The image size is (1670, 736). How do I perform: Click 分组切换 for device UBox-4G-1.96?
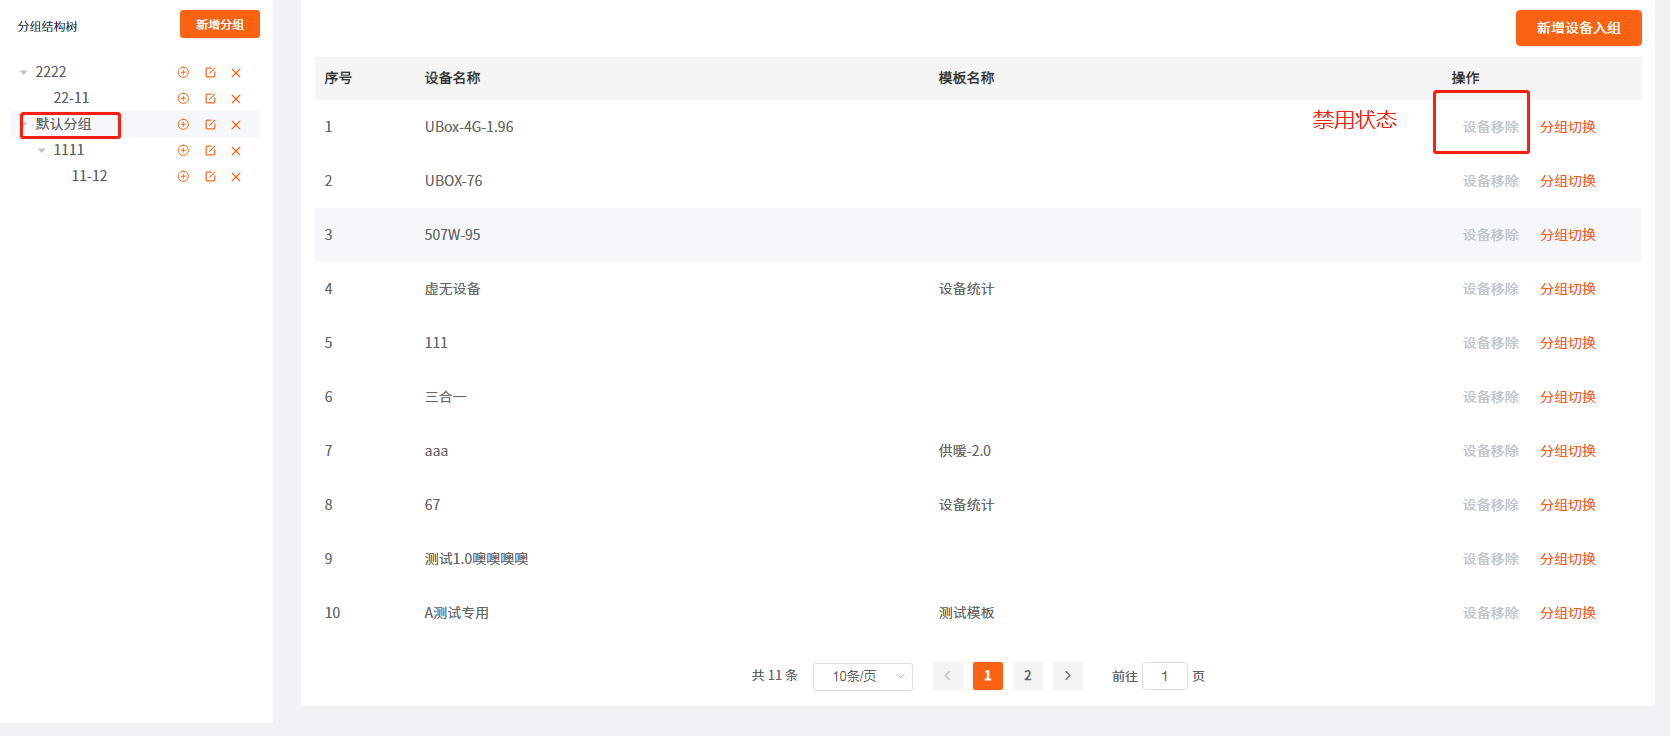coord(1567,127)
